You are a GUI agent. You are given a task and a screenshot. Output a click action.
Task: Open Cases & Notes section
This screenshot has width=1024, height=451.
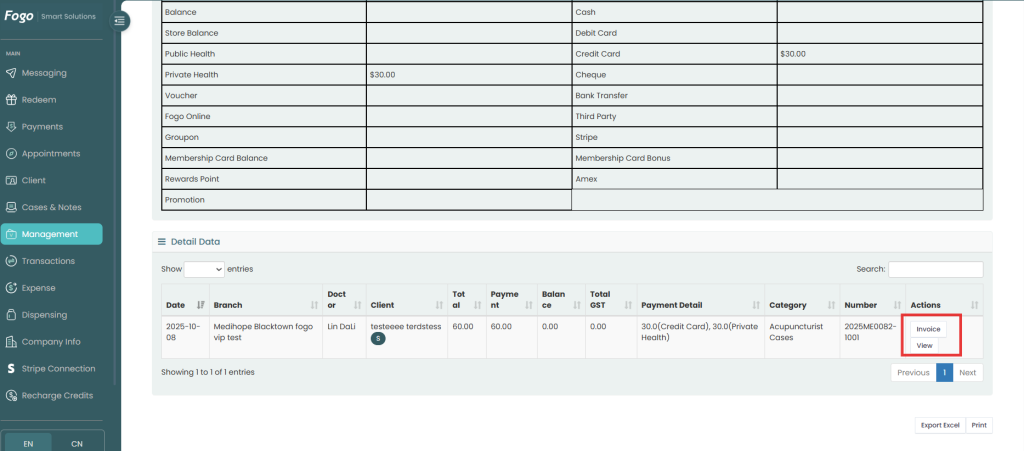51,207
